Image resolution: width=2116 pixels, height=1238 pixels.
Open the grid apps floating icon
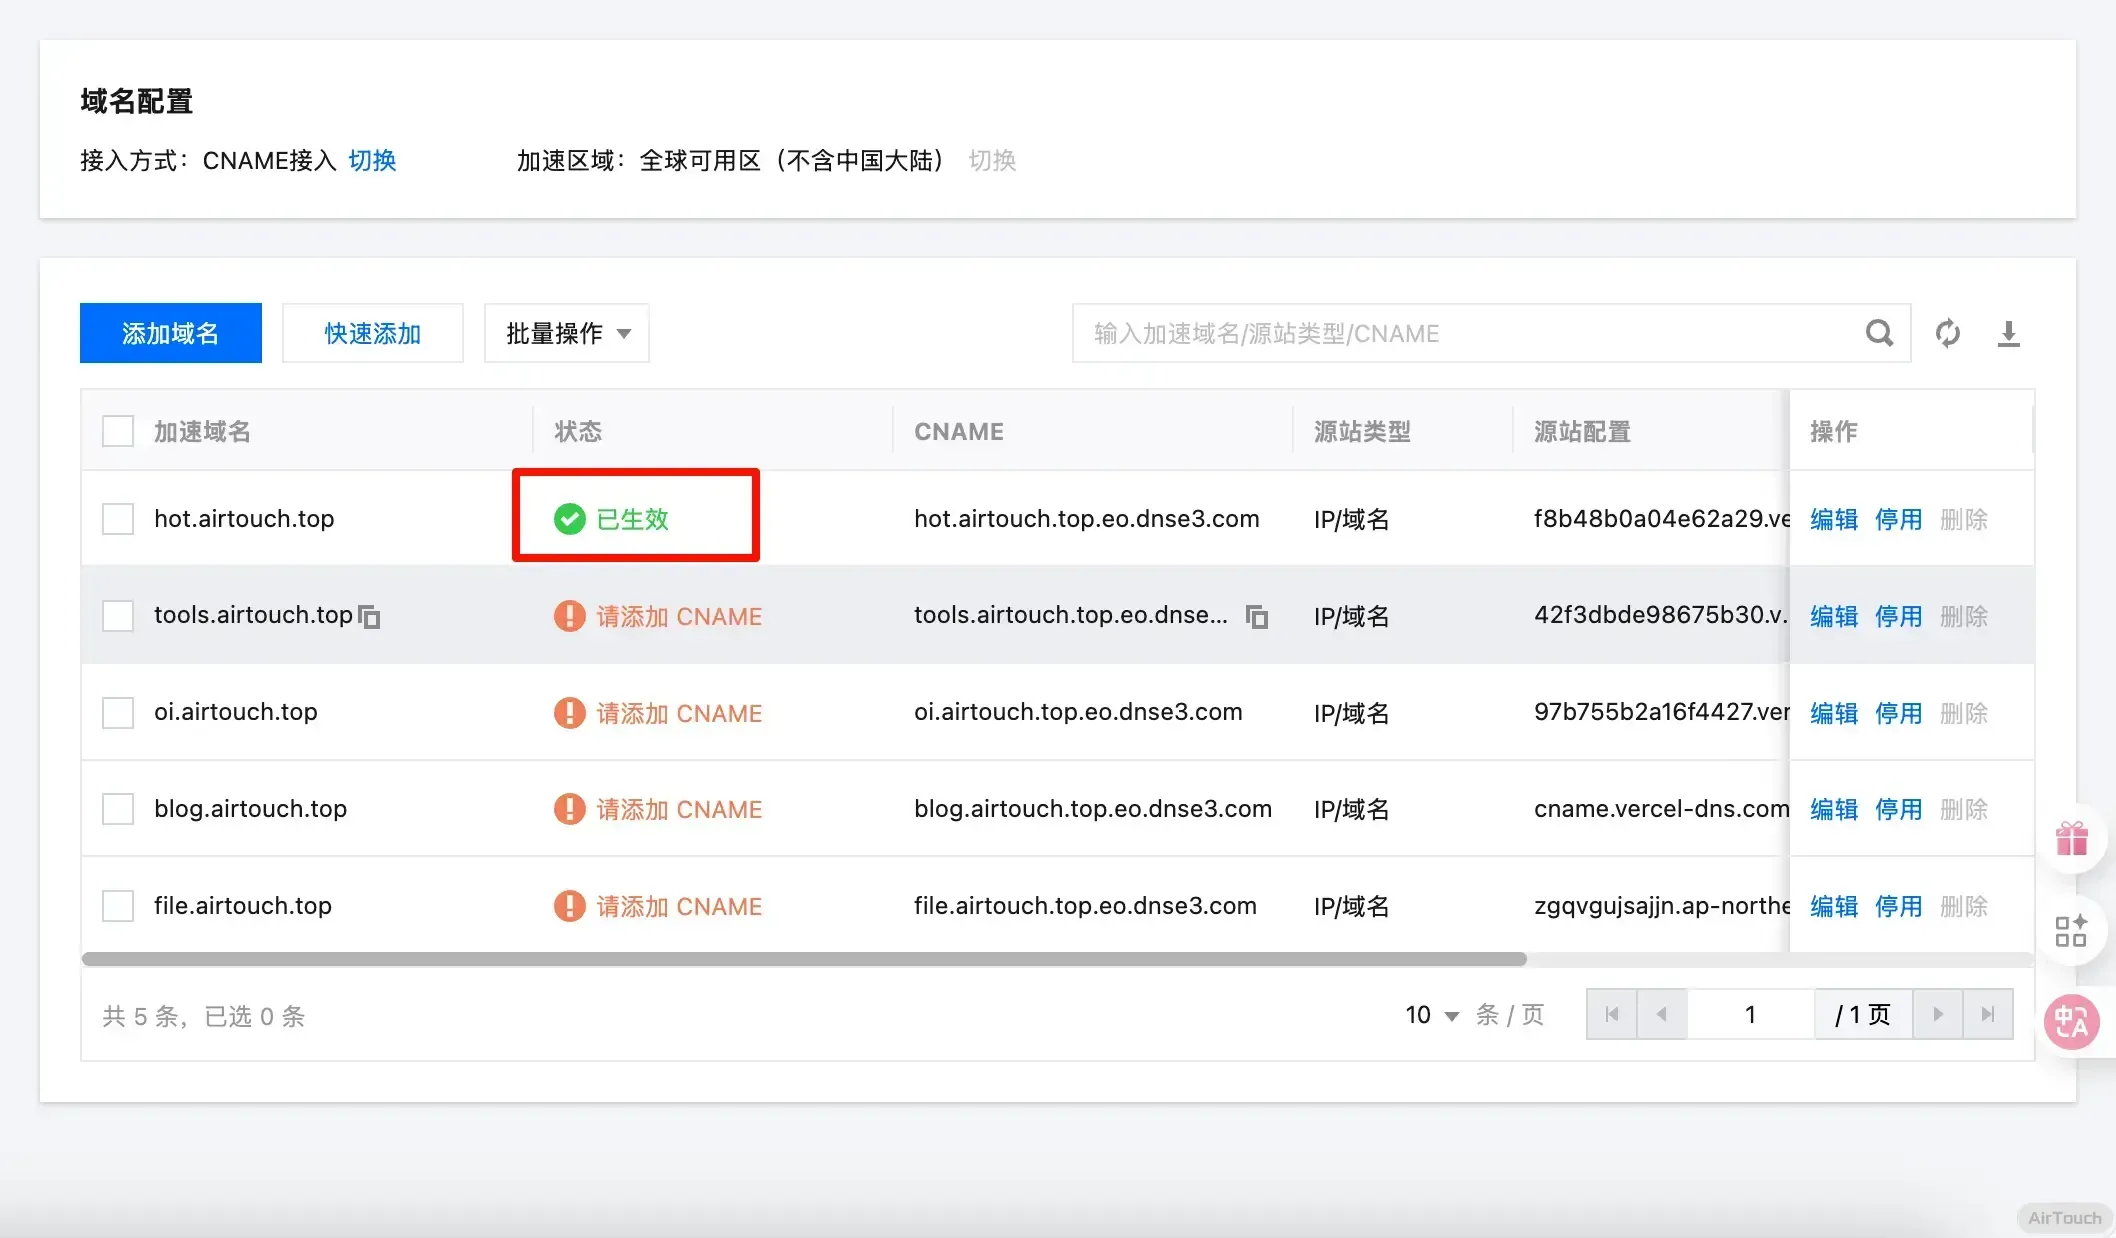[2071, 930]
